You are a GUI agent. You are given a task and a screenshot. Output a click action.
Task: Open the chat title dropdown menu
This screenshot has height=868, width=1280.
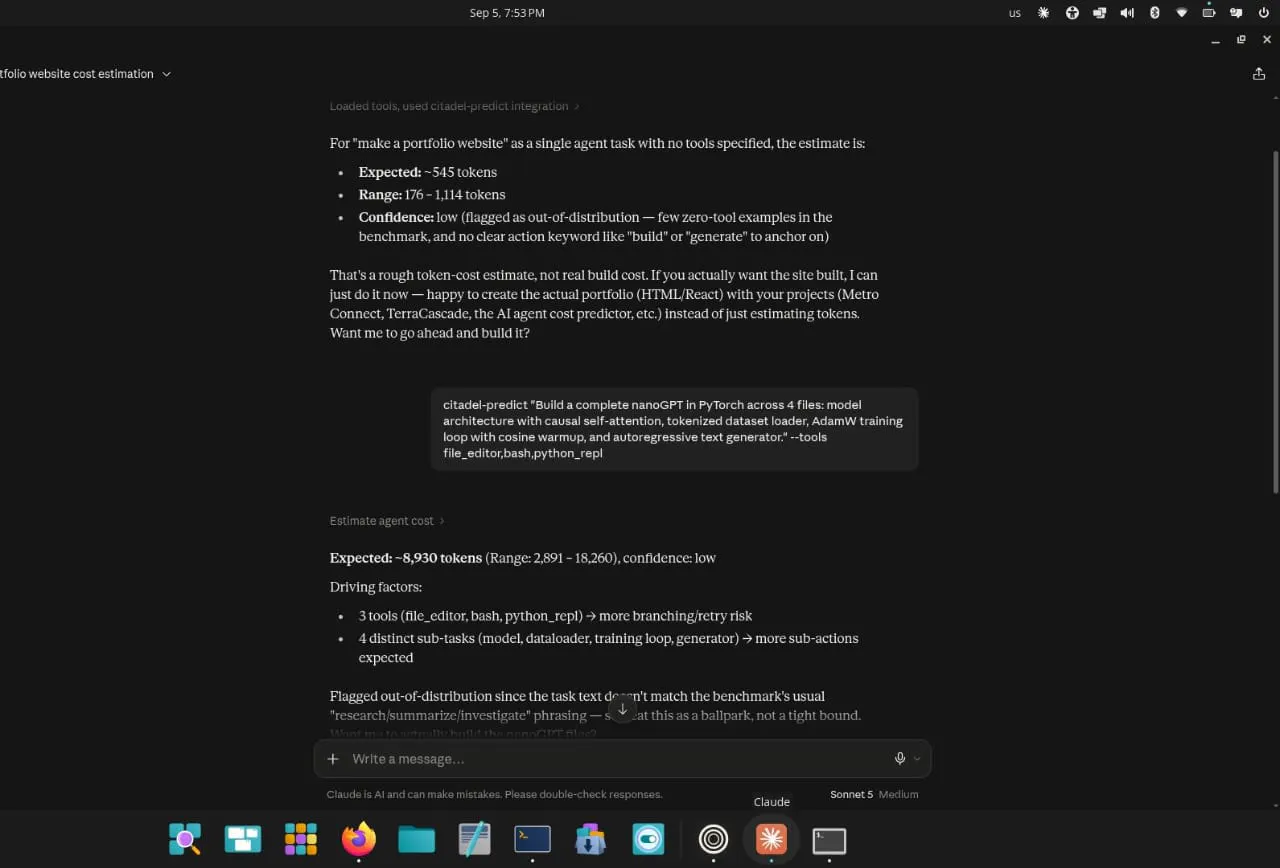pyautogui.click(x=166, y=74)
